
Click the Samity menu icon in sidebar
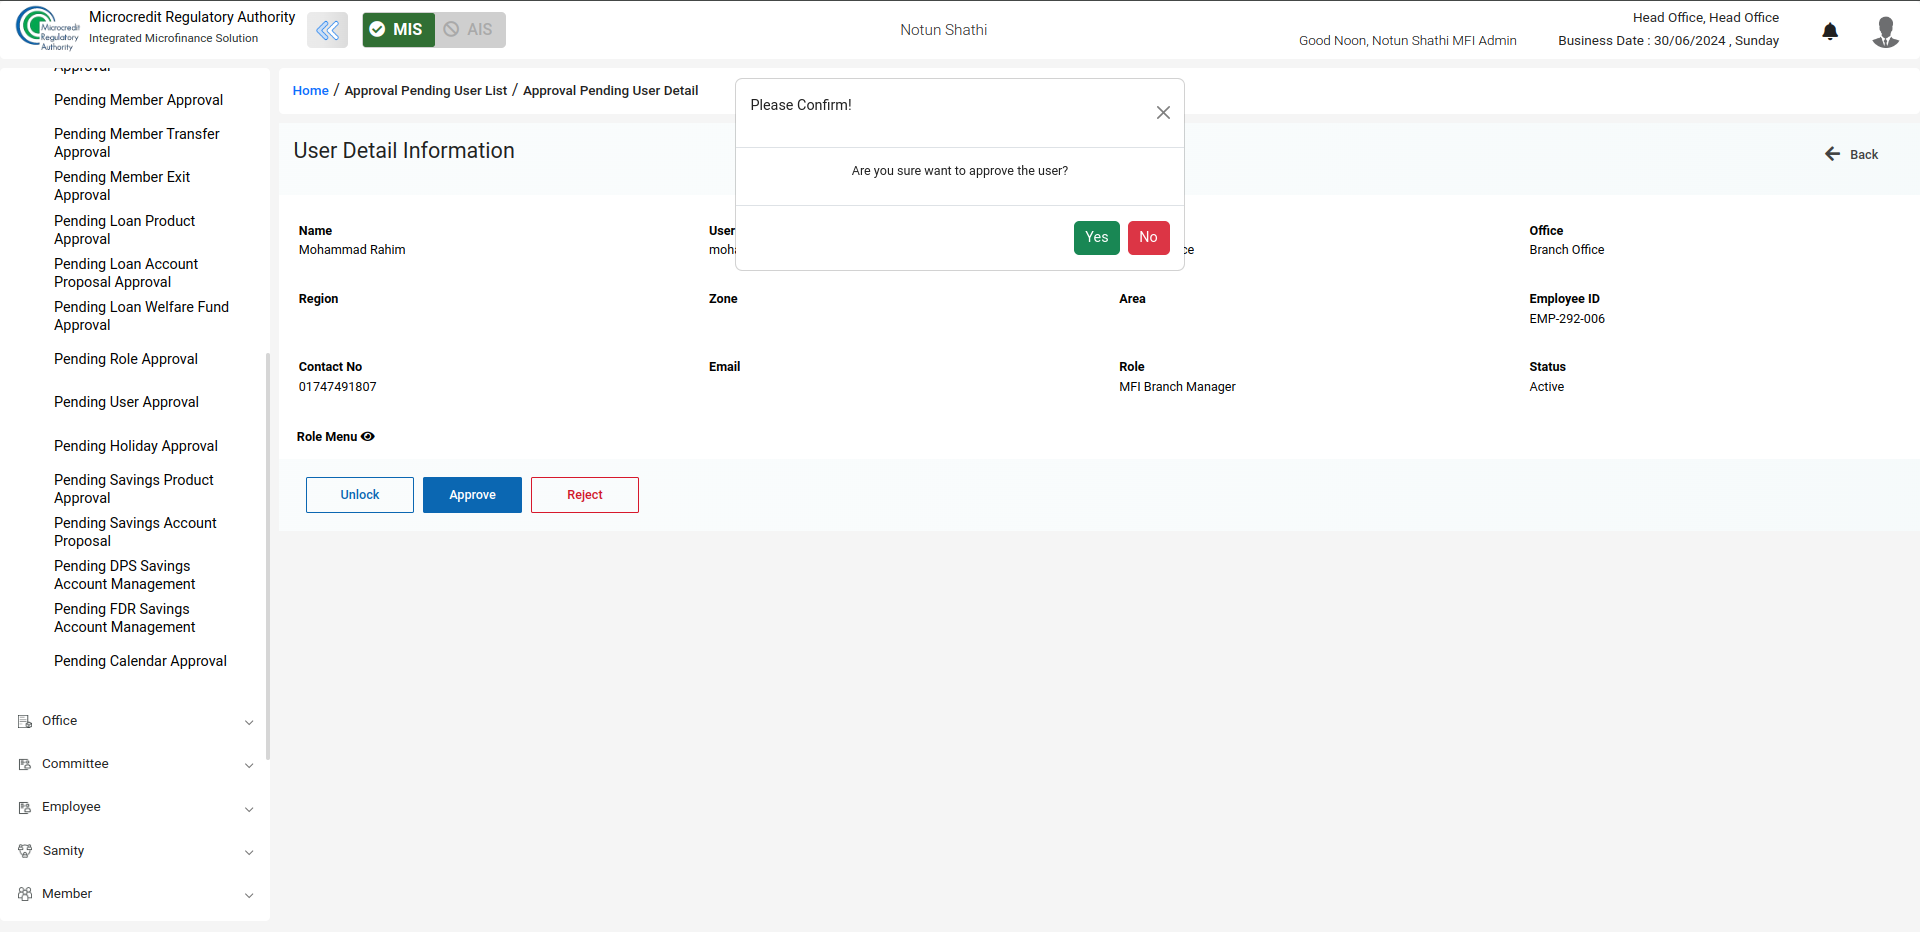(25, 851)
